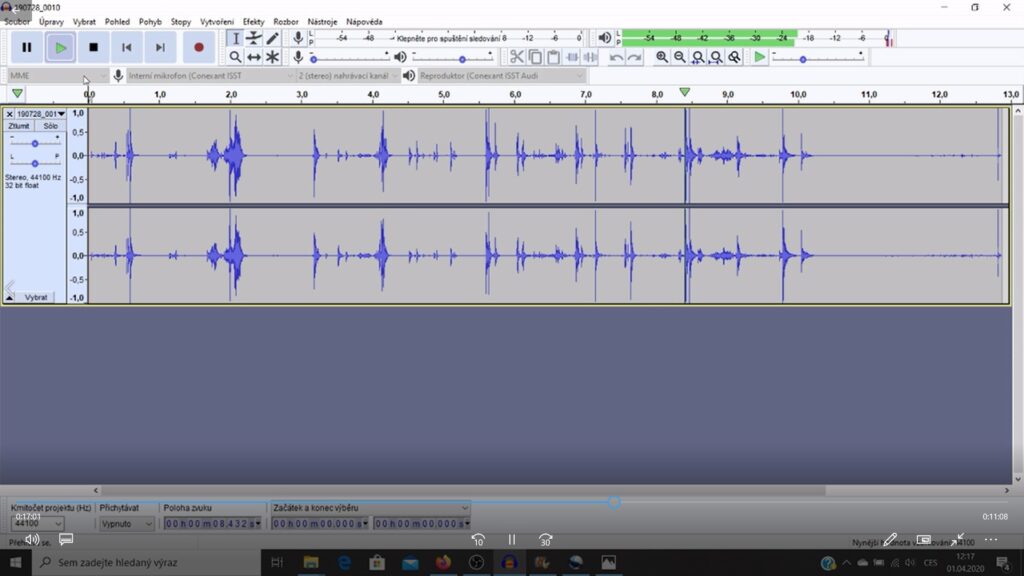Select the Multi-tool asterisk icon
Screen dimensions: 1024x576
coord(272,57)
